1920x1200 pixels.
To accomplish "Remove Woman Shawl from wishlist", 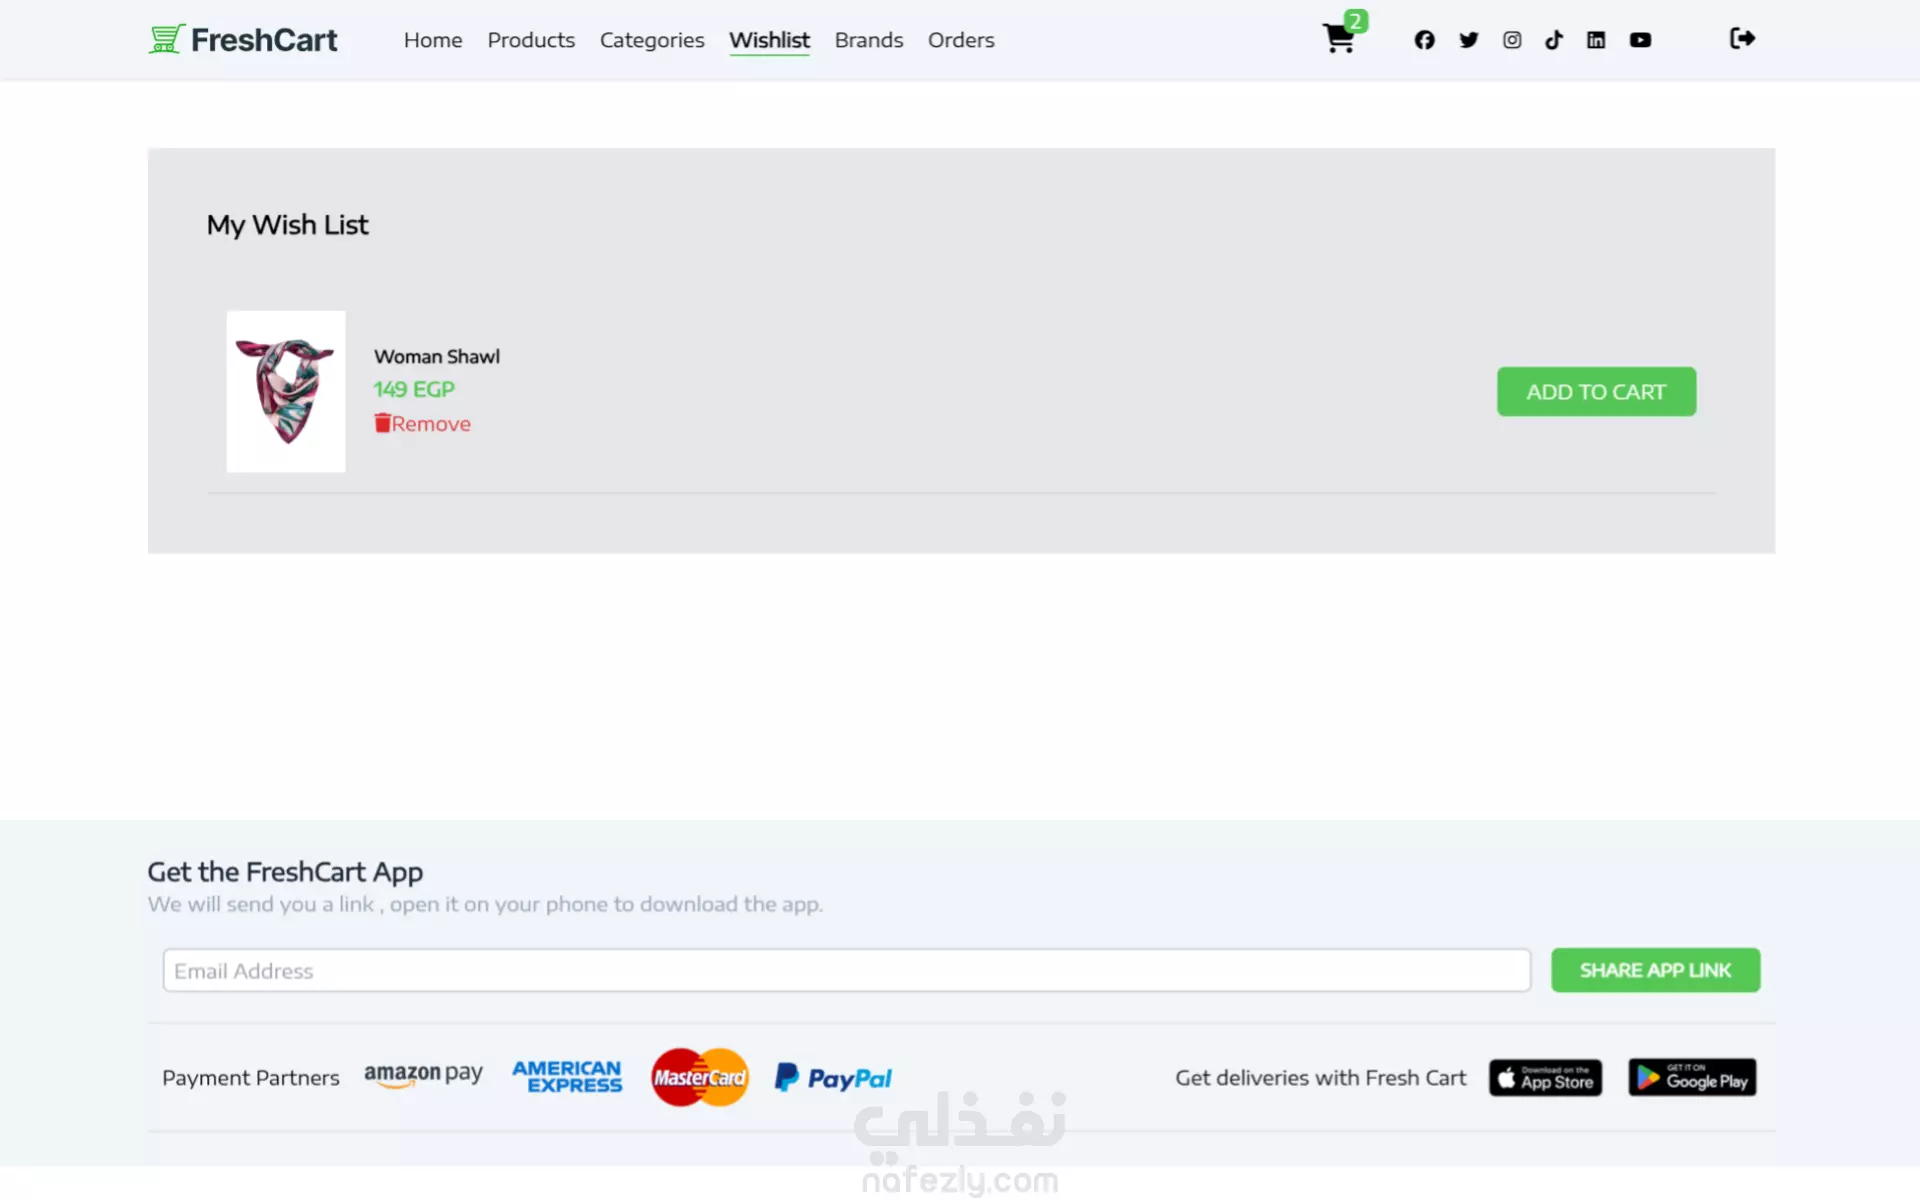I will pyautogui.click(x=422, y=424).
